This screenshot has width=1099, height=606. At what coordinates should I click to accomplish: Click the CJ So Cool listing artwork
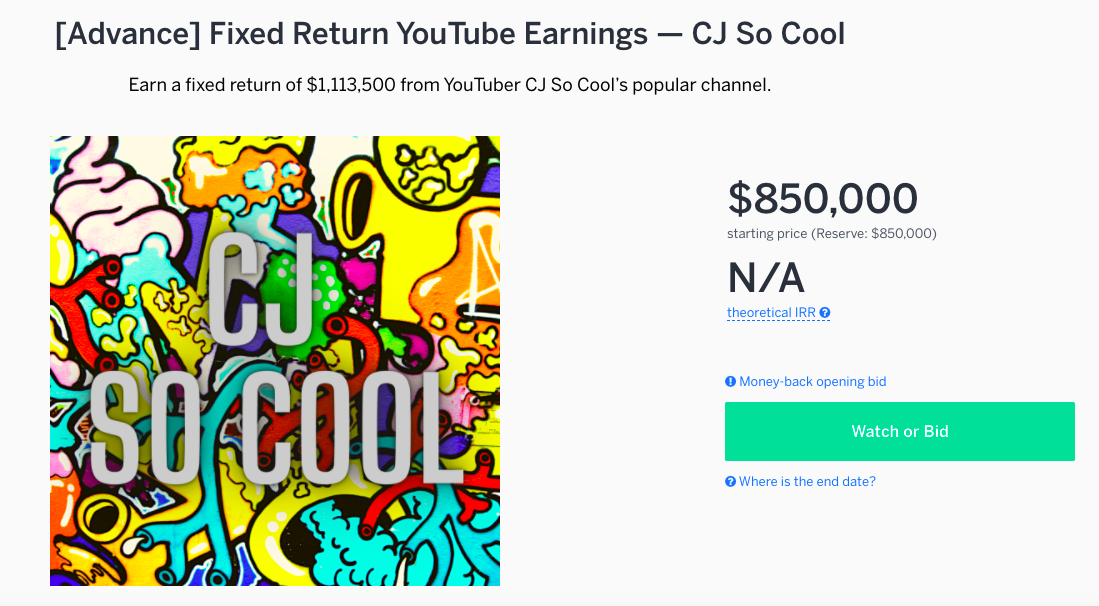click(275, 361)
